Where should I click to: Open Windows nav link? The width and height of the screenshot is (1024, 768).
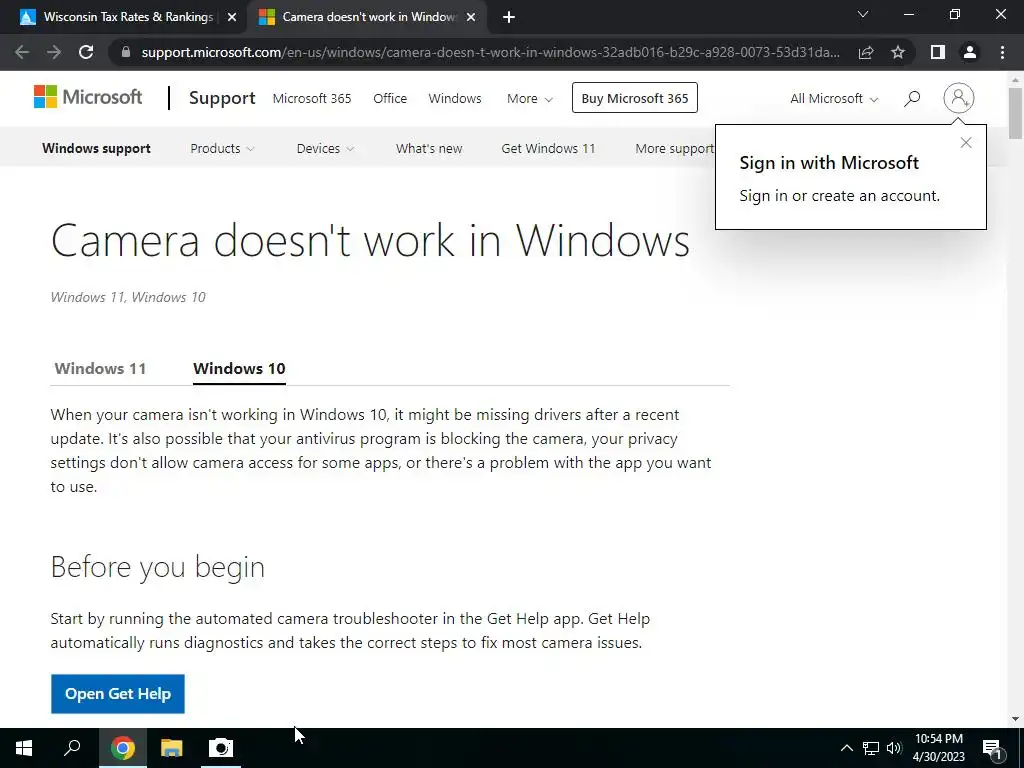coord(455,99)
